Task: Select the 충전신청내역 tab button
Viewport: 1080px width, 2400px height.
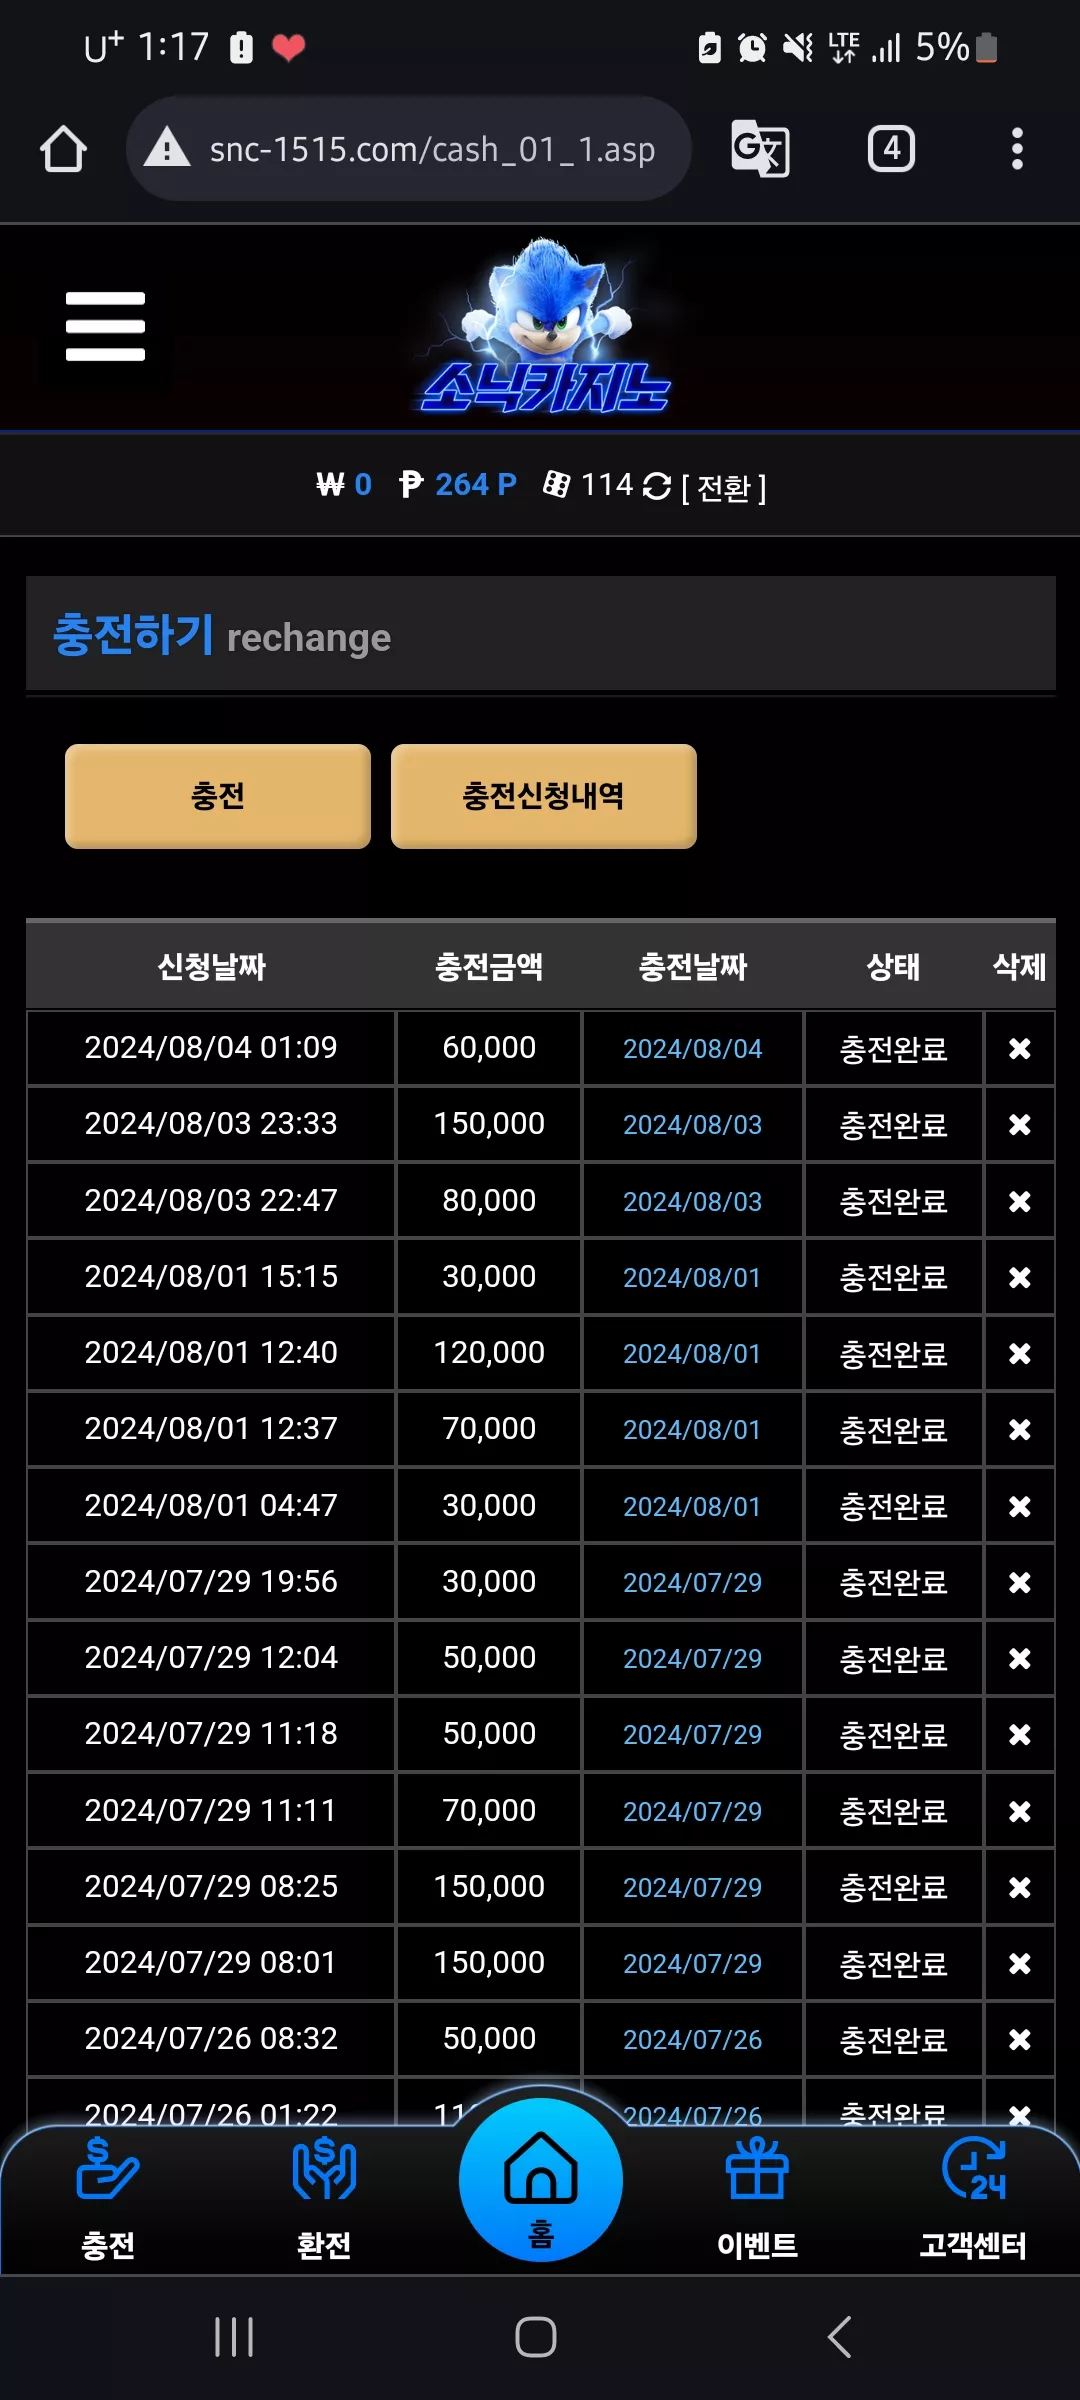Action: (x=544, y=796)
